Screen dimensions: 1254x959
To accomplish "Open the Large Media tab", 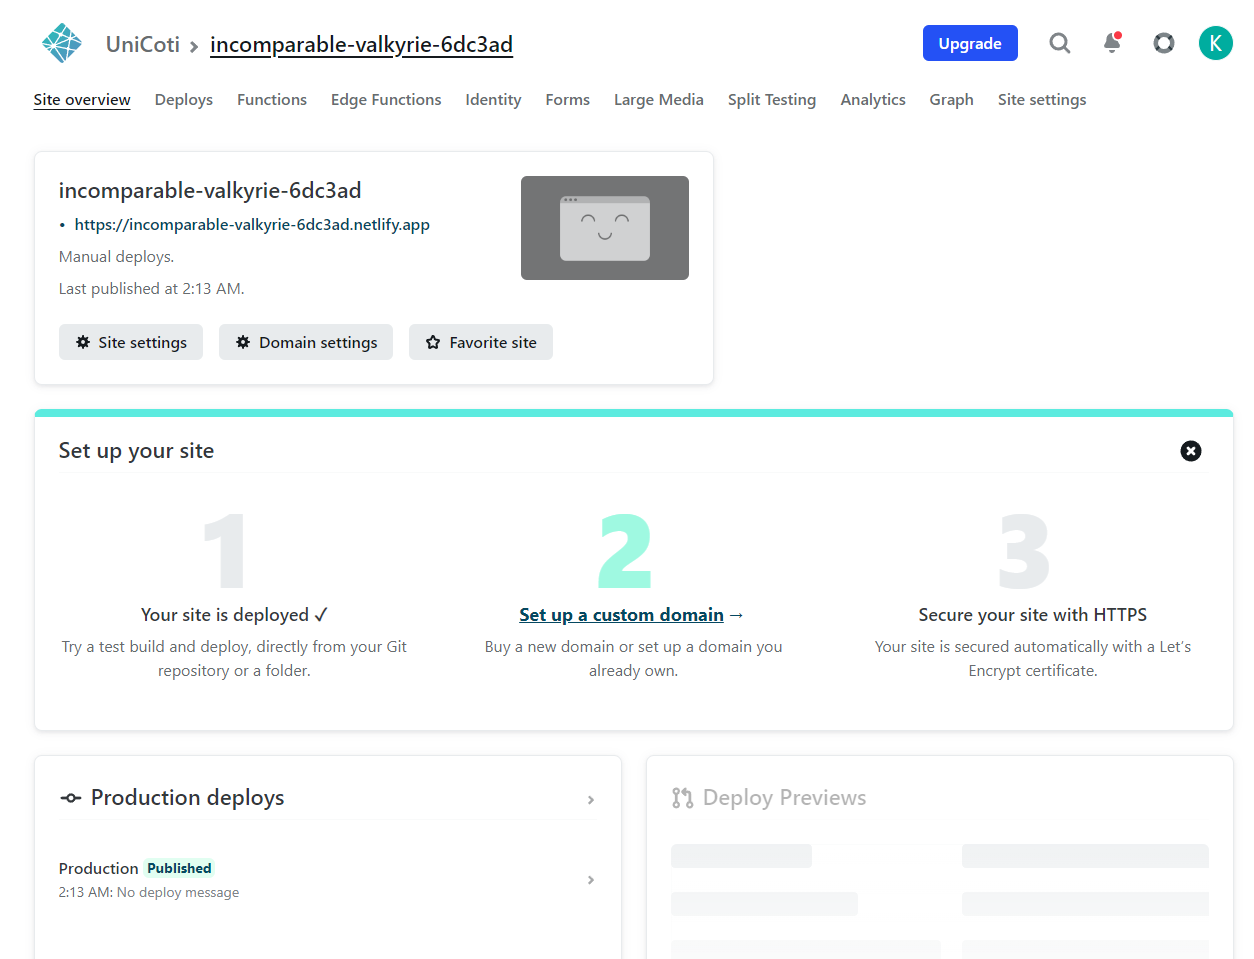I will point(659,100).
